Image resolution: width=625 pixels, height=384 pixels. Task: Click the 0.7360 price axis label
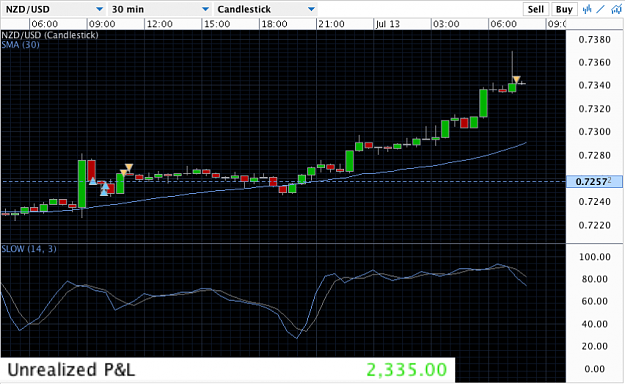(x=594, y=63)
